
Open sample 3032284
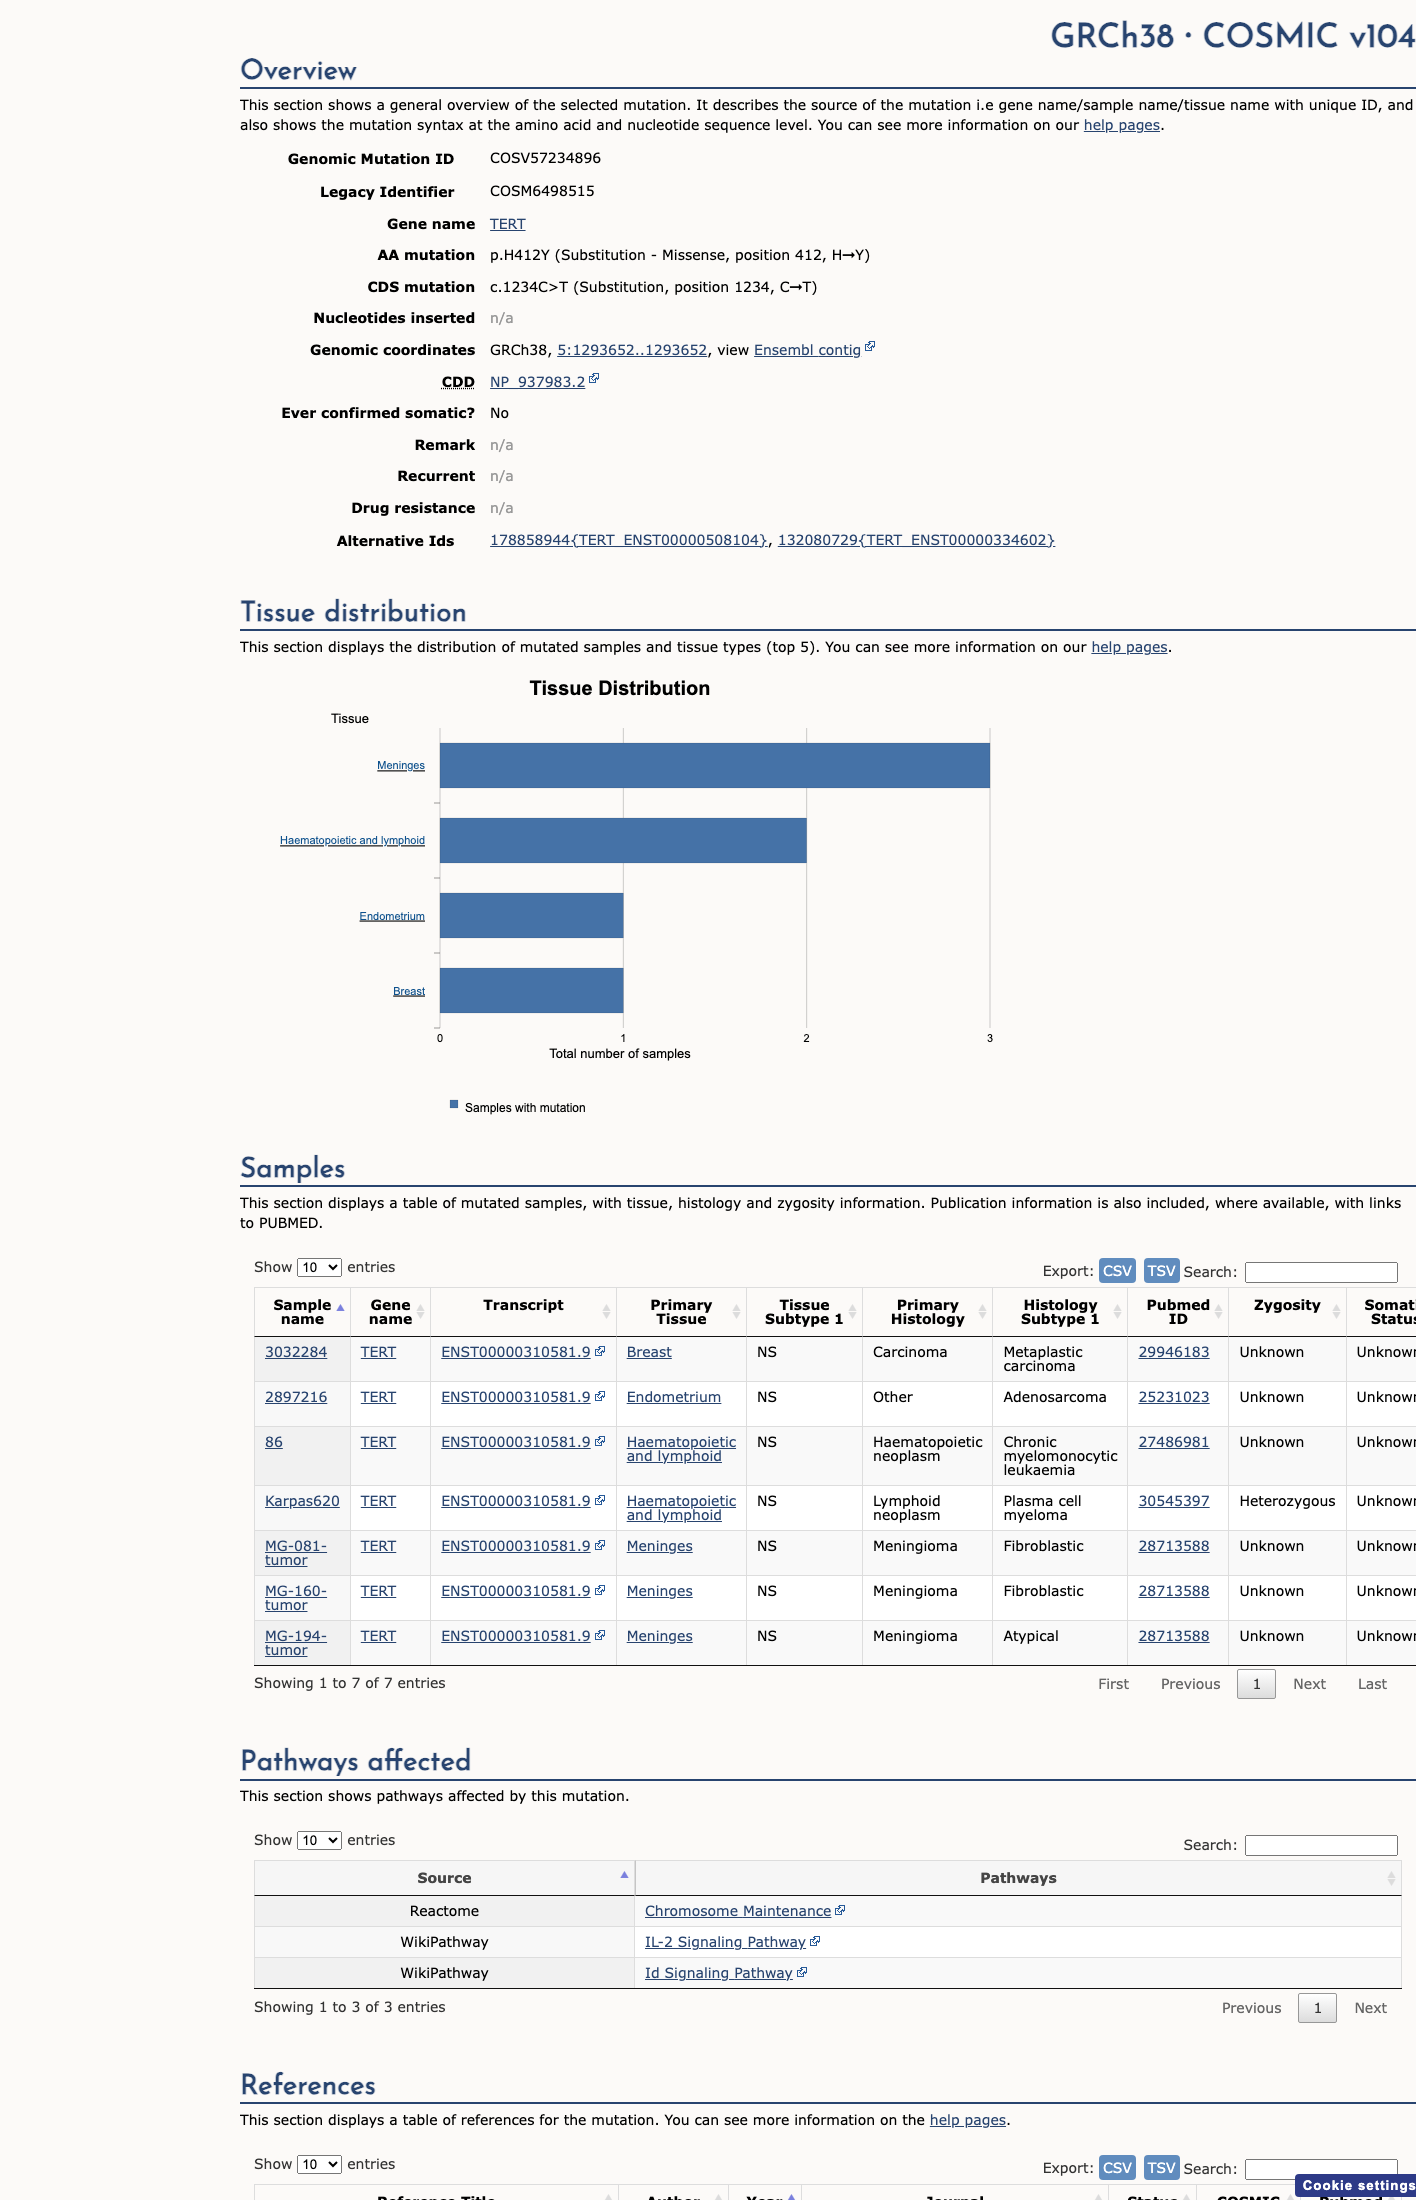tap(296, 1352)
